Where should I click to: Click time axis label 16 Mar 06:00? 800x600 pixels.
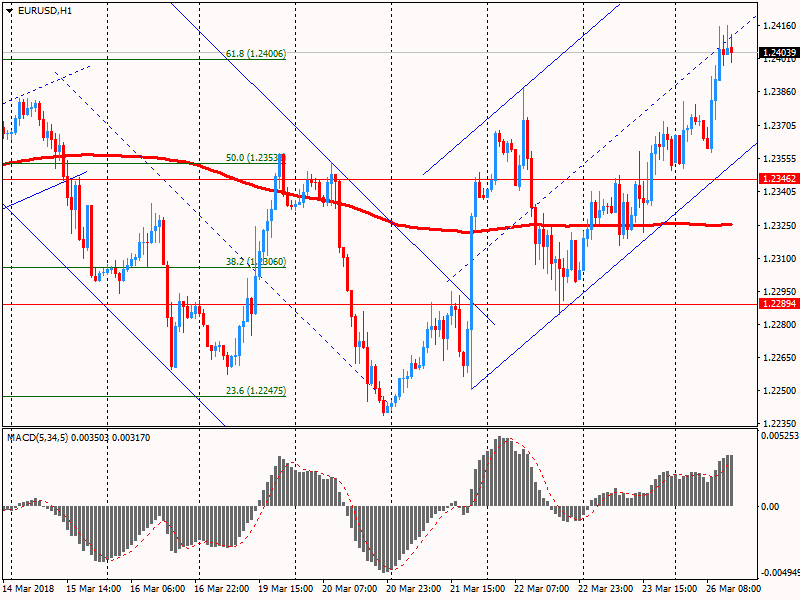click(158, 588)
